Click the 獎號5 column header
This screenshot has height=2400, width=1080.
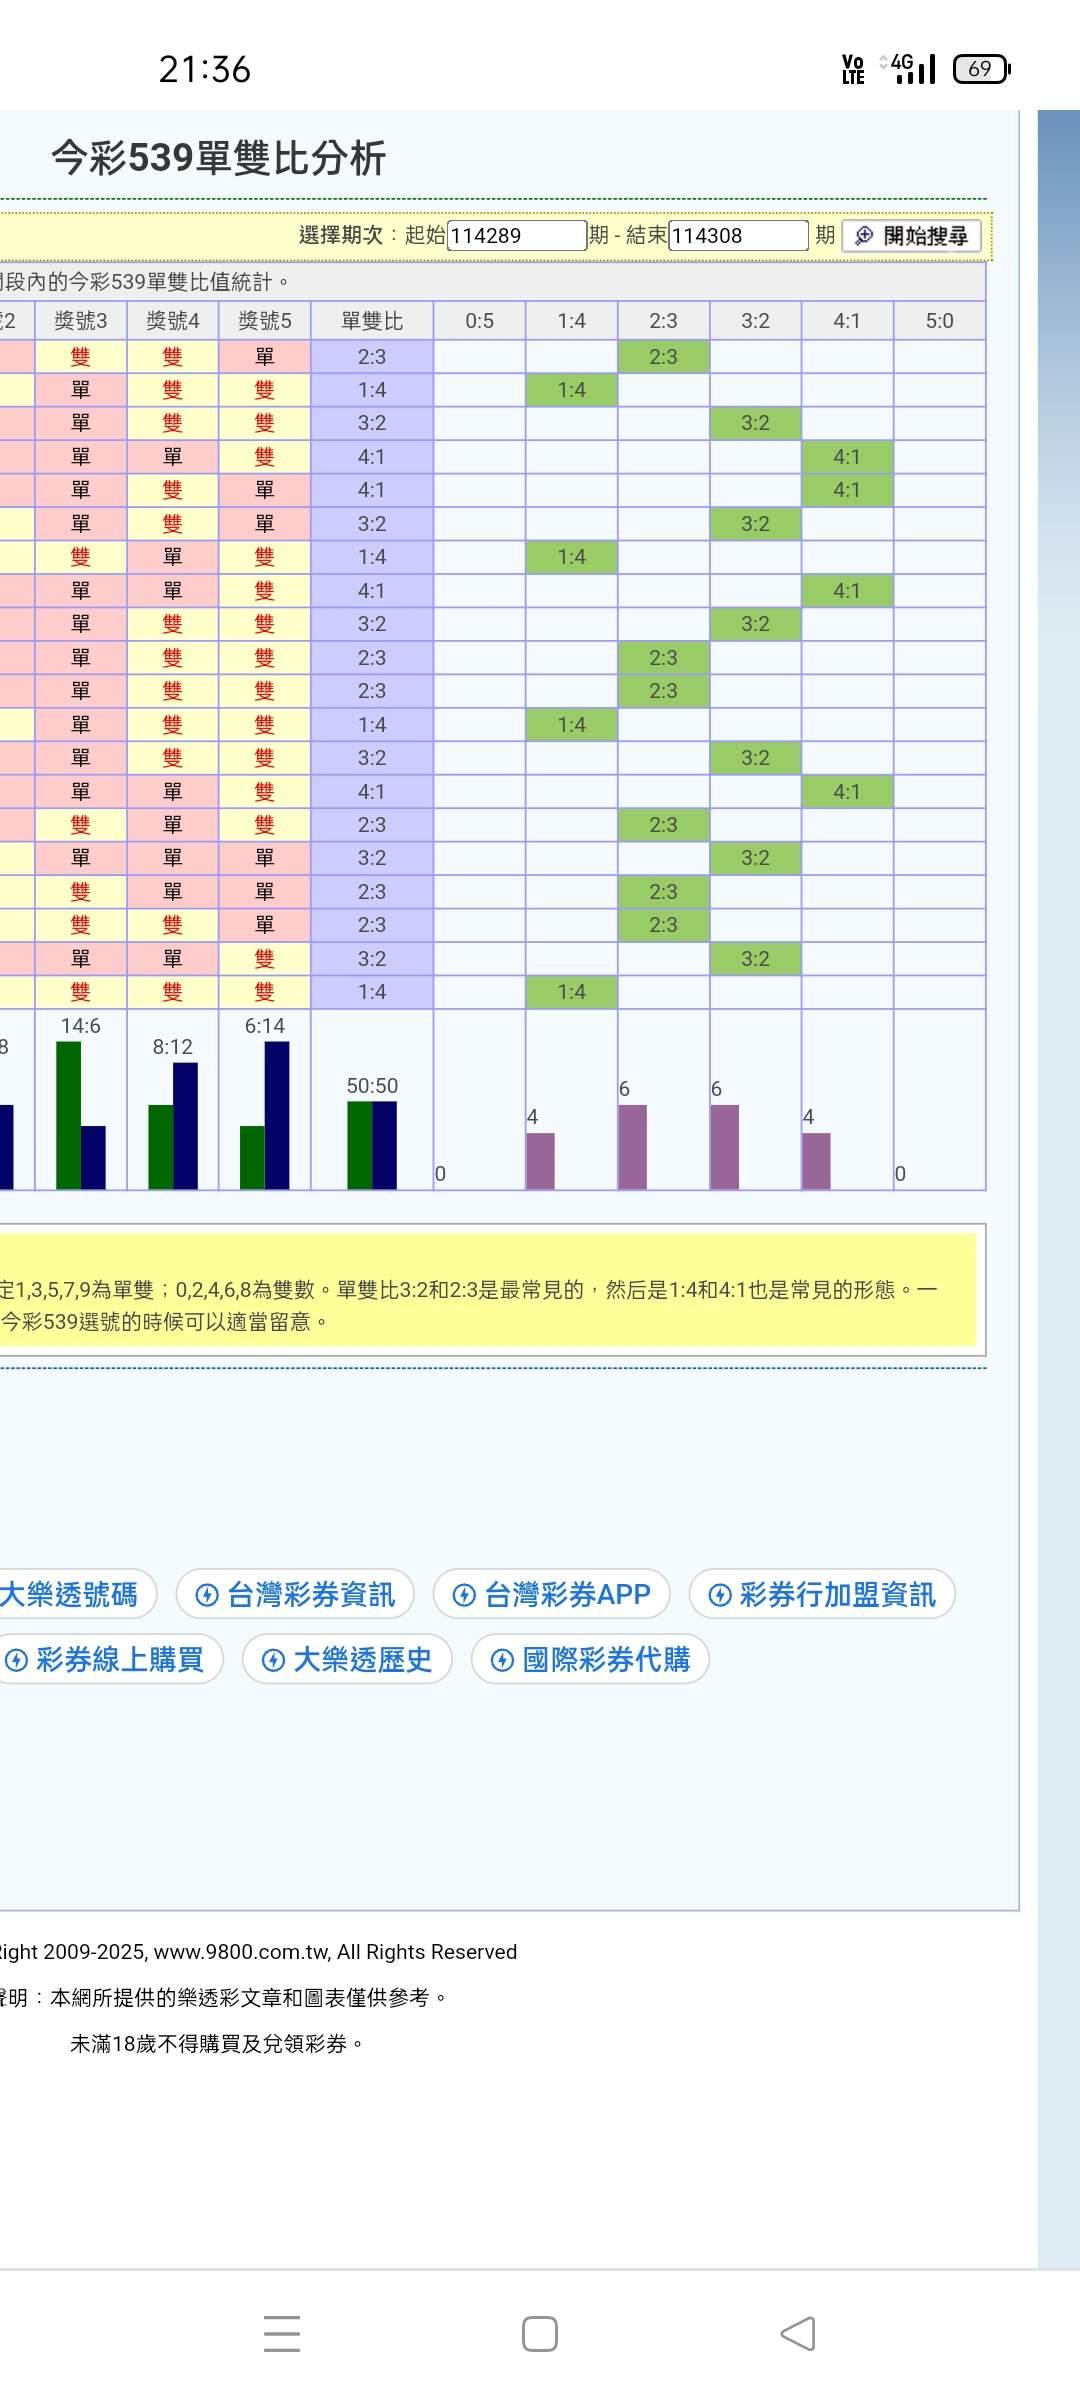coord(265,321)
